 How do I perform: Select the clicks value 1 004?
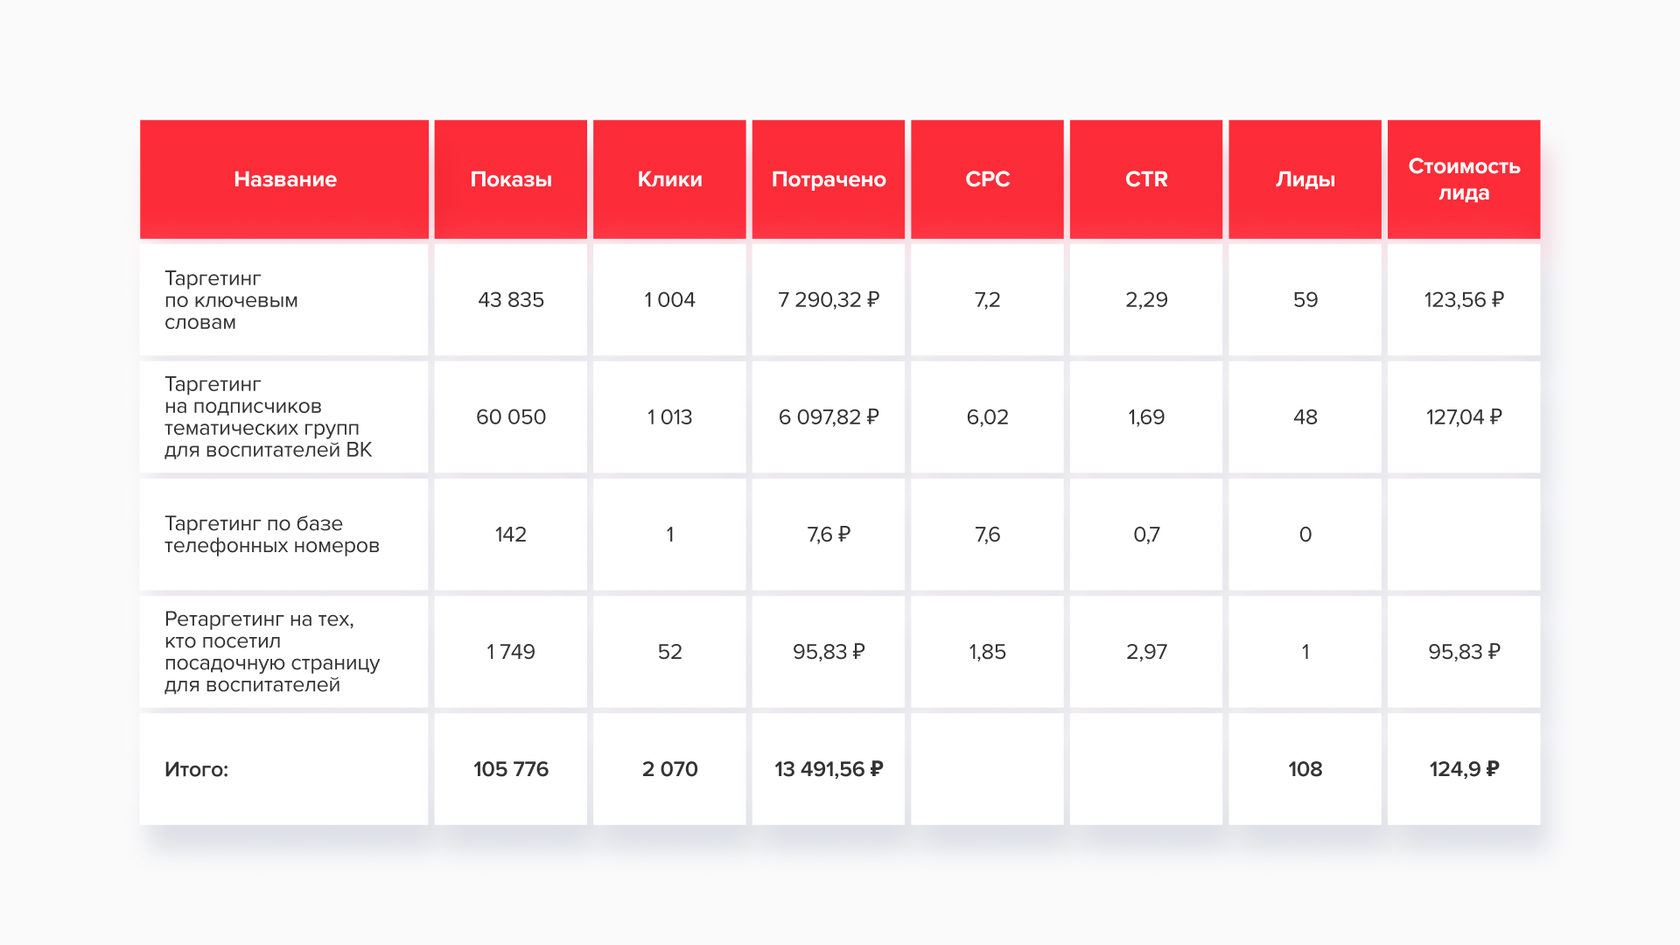[670, 300]
